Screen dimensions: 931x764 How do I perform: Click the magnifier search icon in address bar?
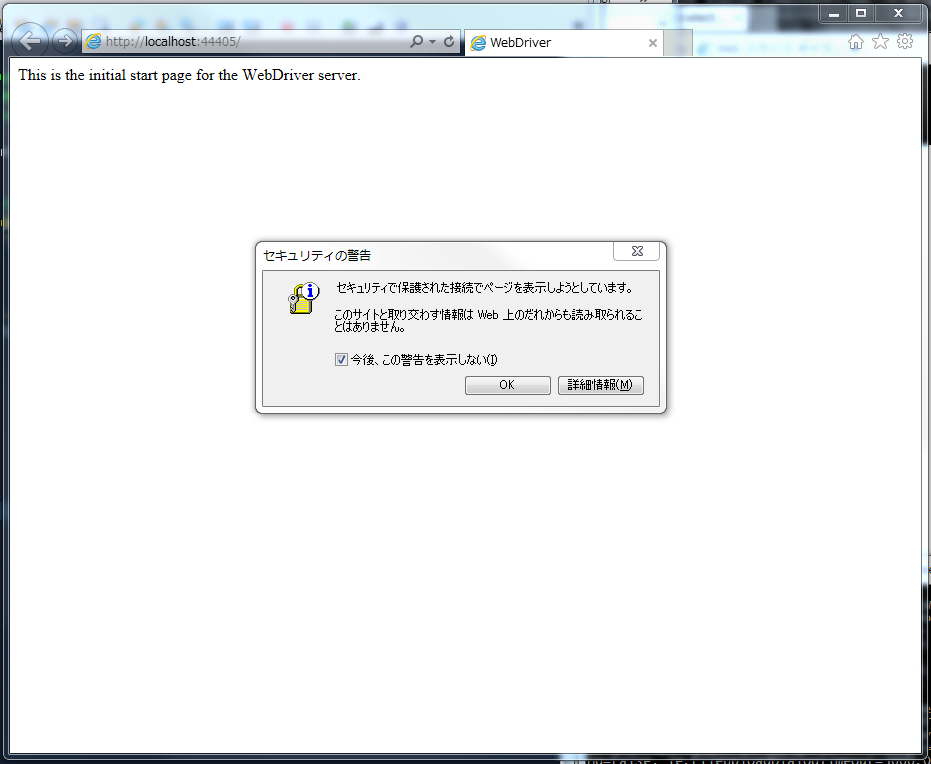pos(417,42)
